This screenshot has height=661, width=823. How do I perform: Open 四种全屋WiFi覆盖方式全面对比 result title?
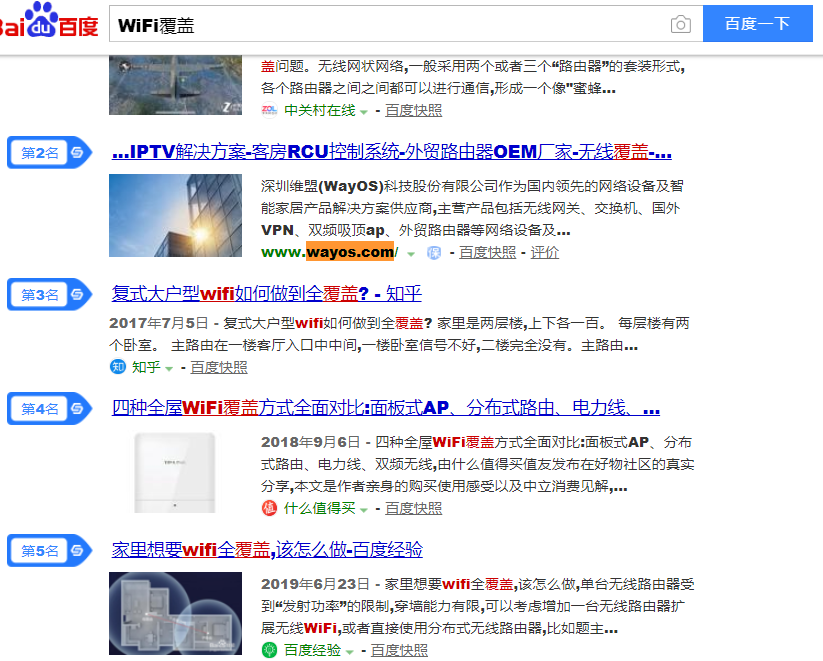[x=386, y=407]
